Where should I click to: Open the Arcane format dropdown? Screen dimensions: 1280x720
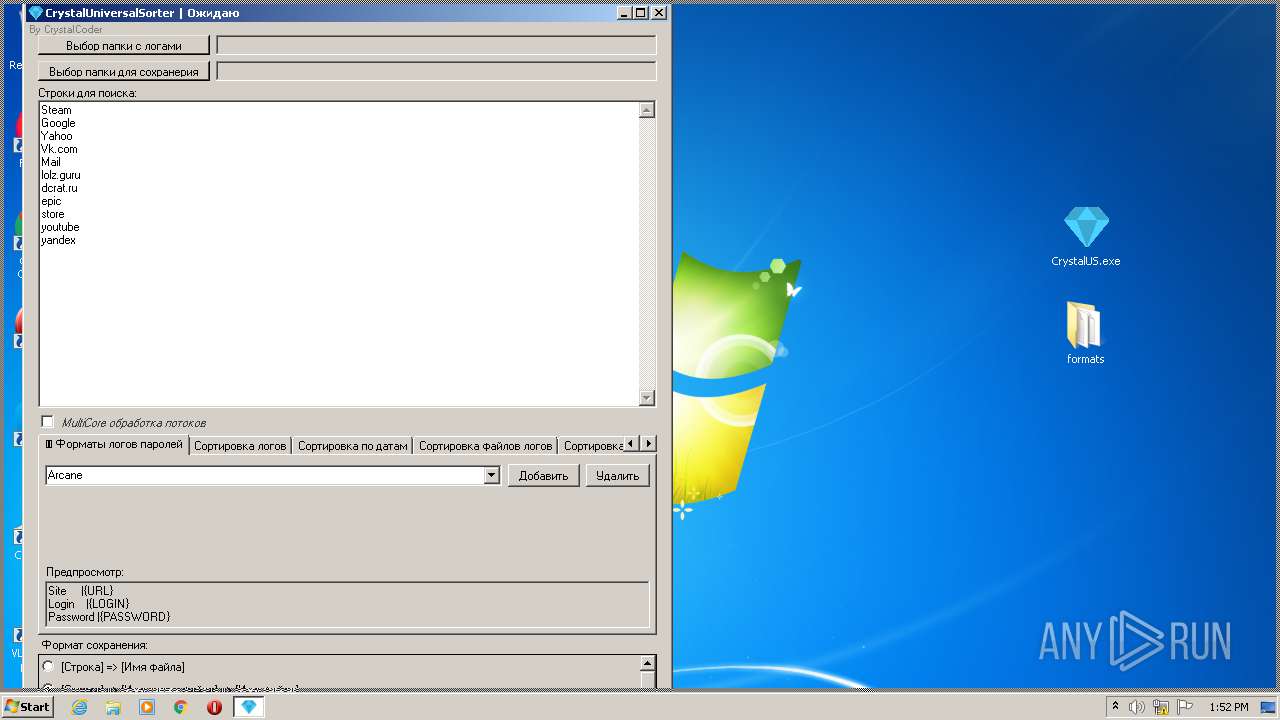(492, 476)
